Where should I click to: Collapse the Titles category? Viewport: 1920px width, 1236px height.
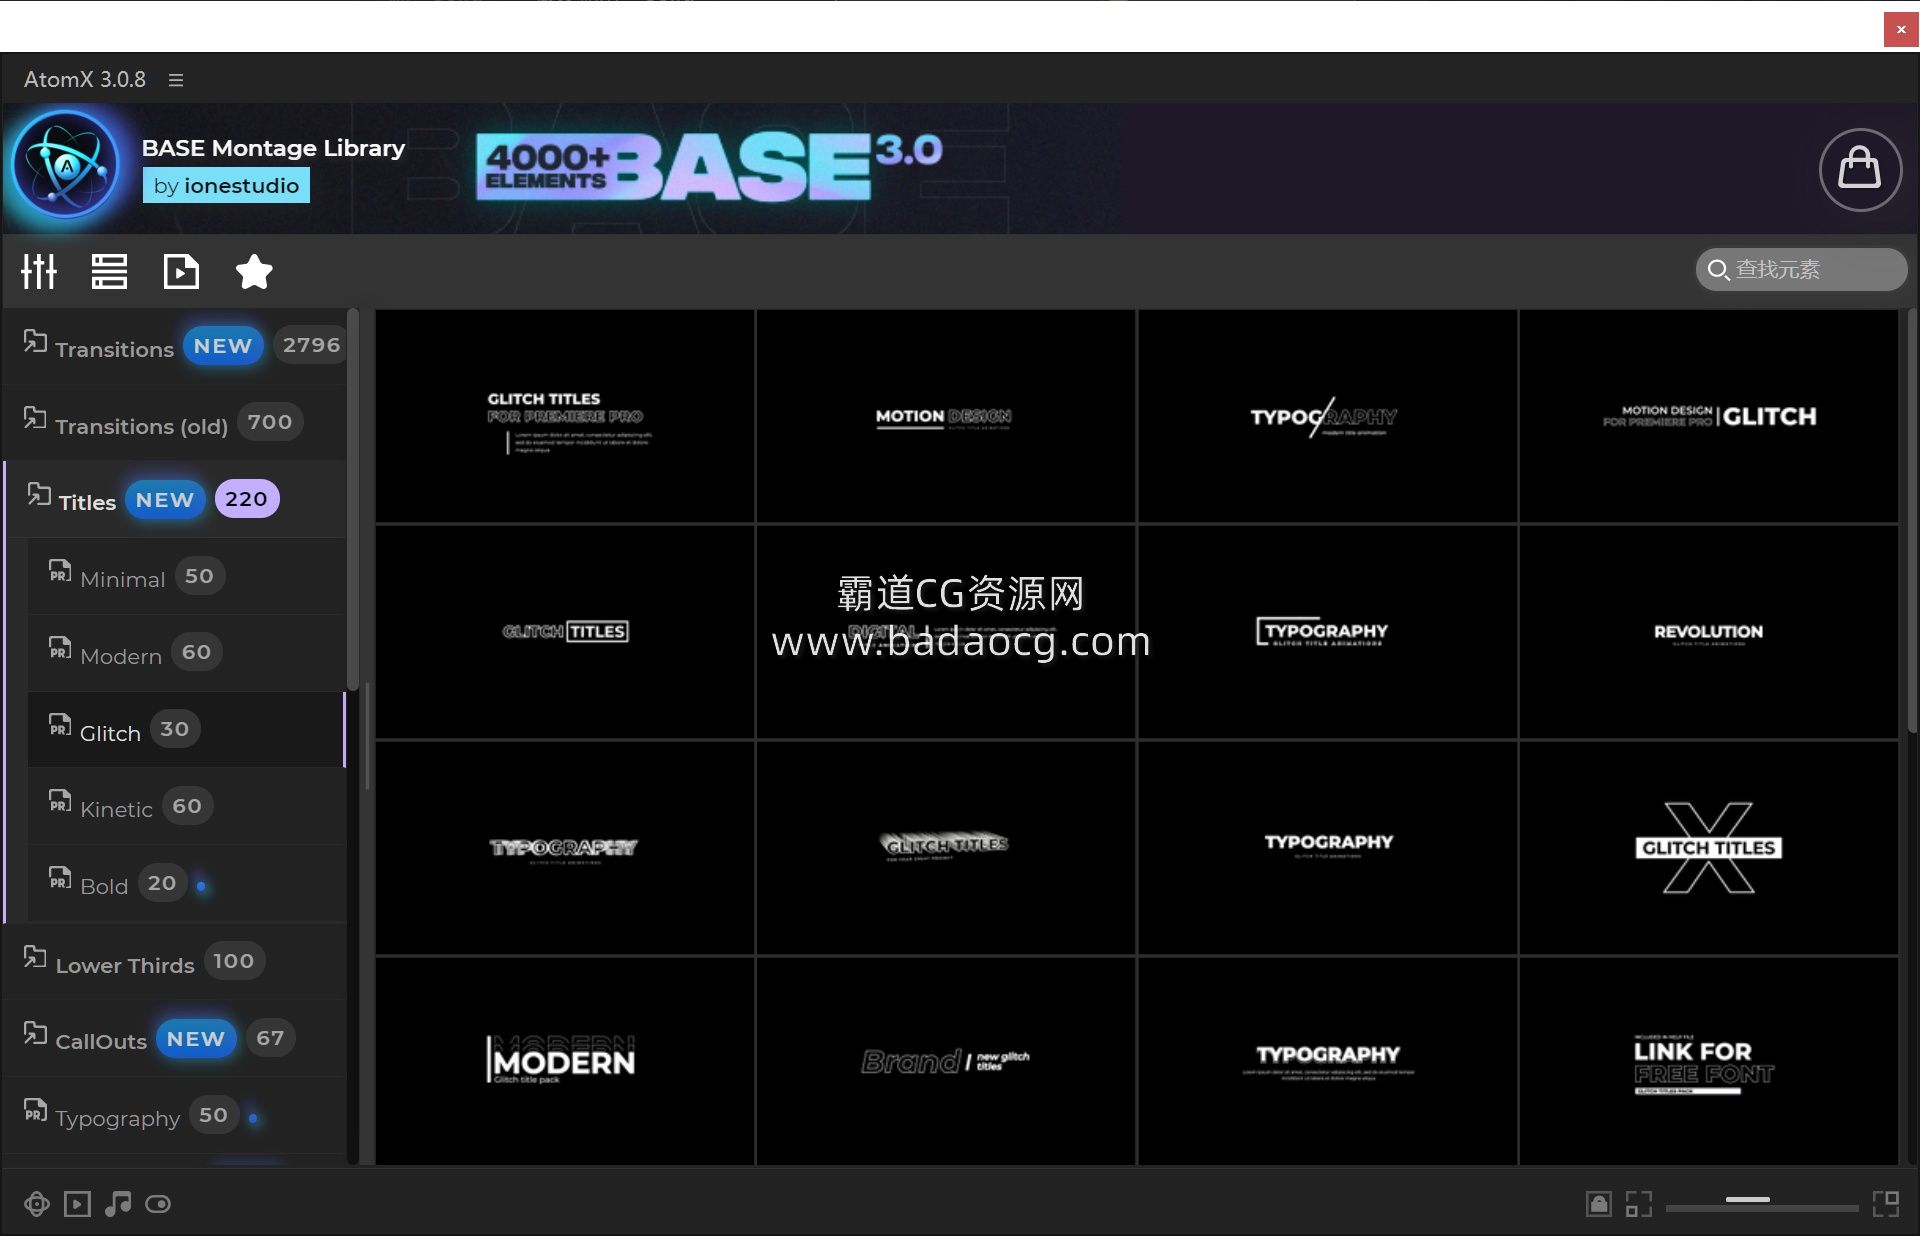(x=176, y=499)
